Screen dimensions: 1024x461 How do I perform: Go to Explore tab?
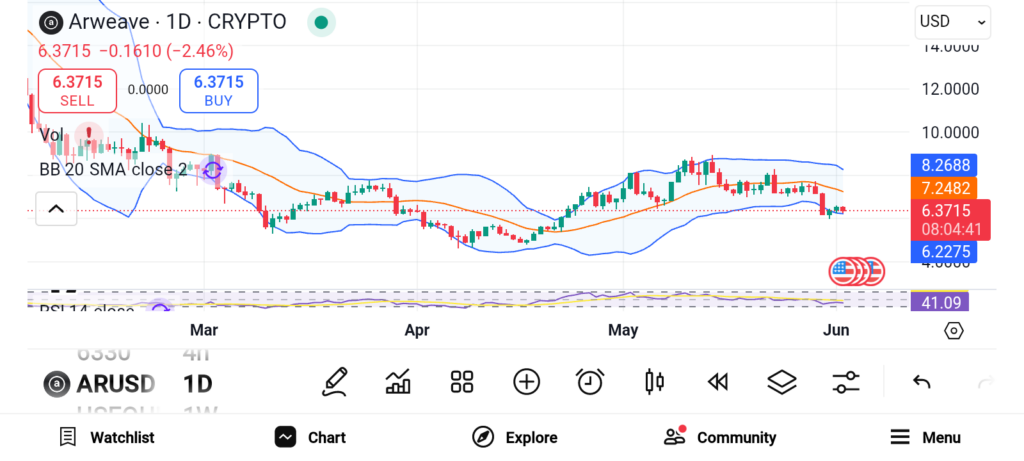pyautogui.click(x=515, y=437)
